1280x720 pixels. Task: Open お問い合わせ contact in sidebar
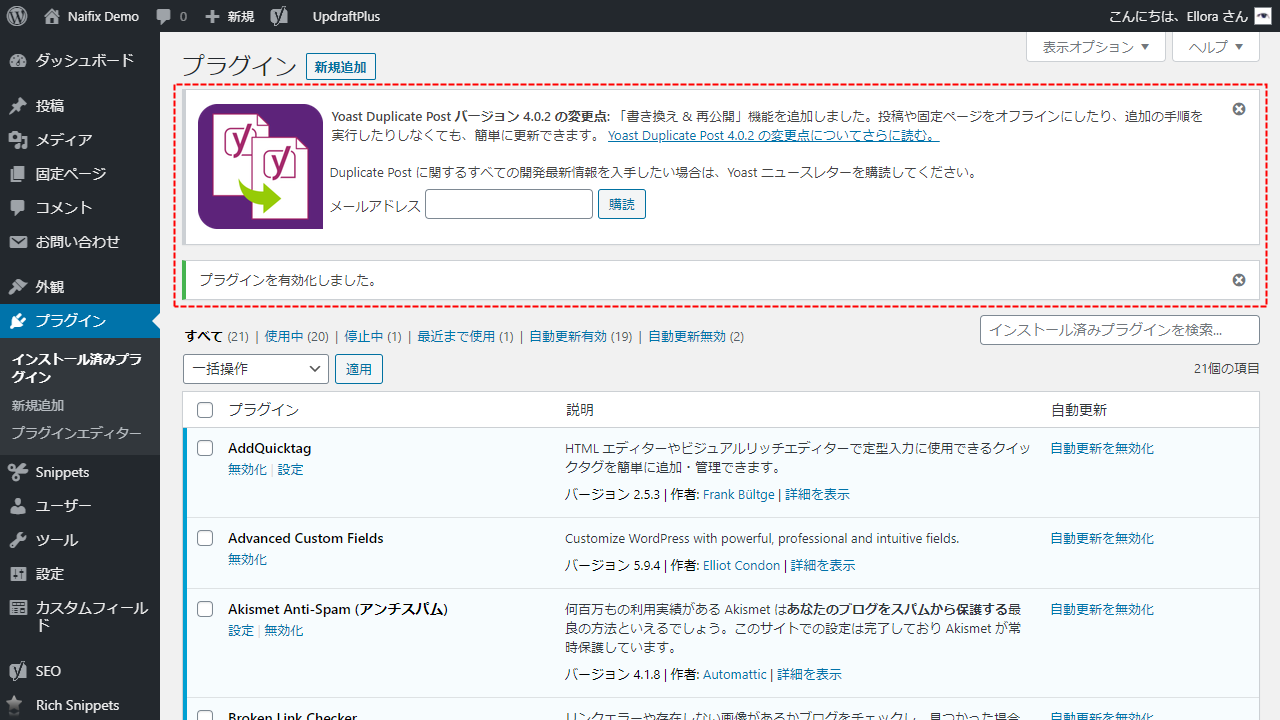click(80, 242)
